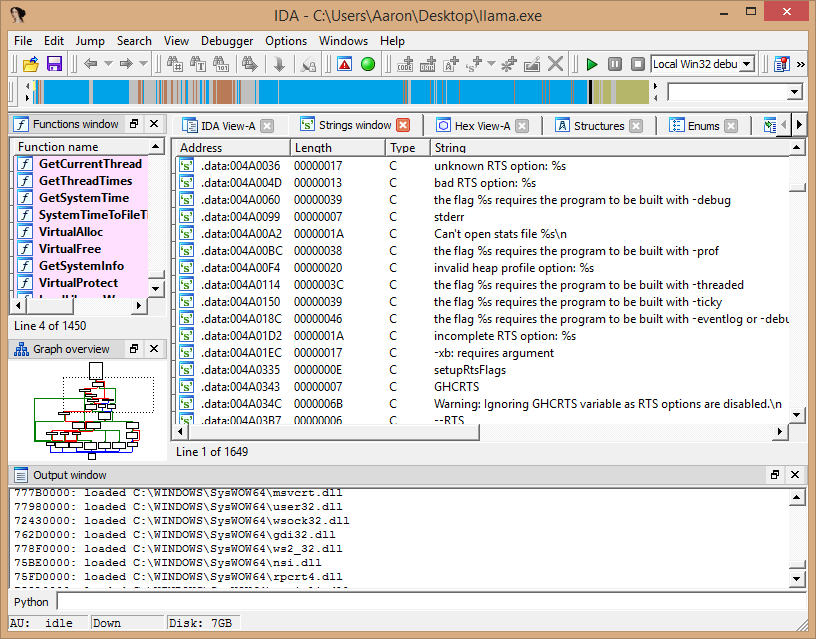Close the Hex View-A tab
This screenshot has height=639, width=816.
coord(522,126)
